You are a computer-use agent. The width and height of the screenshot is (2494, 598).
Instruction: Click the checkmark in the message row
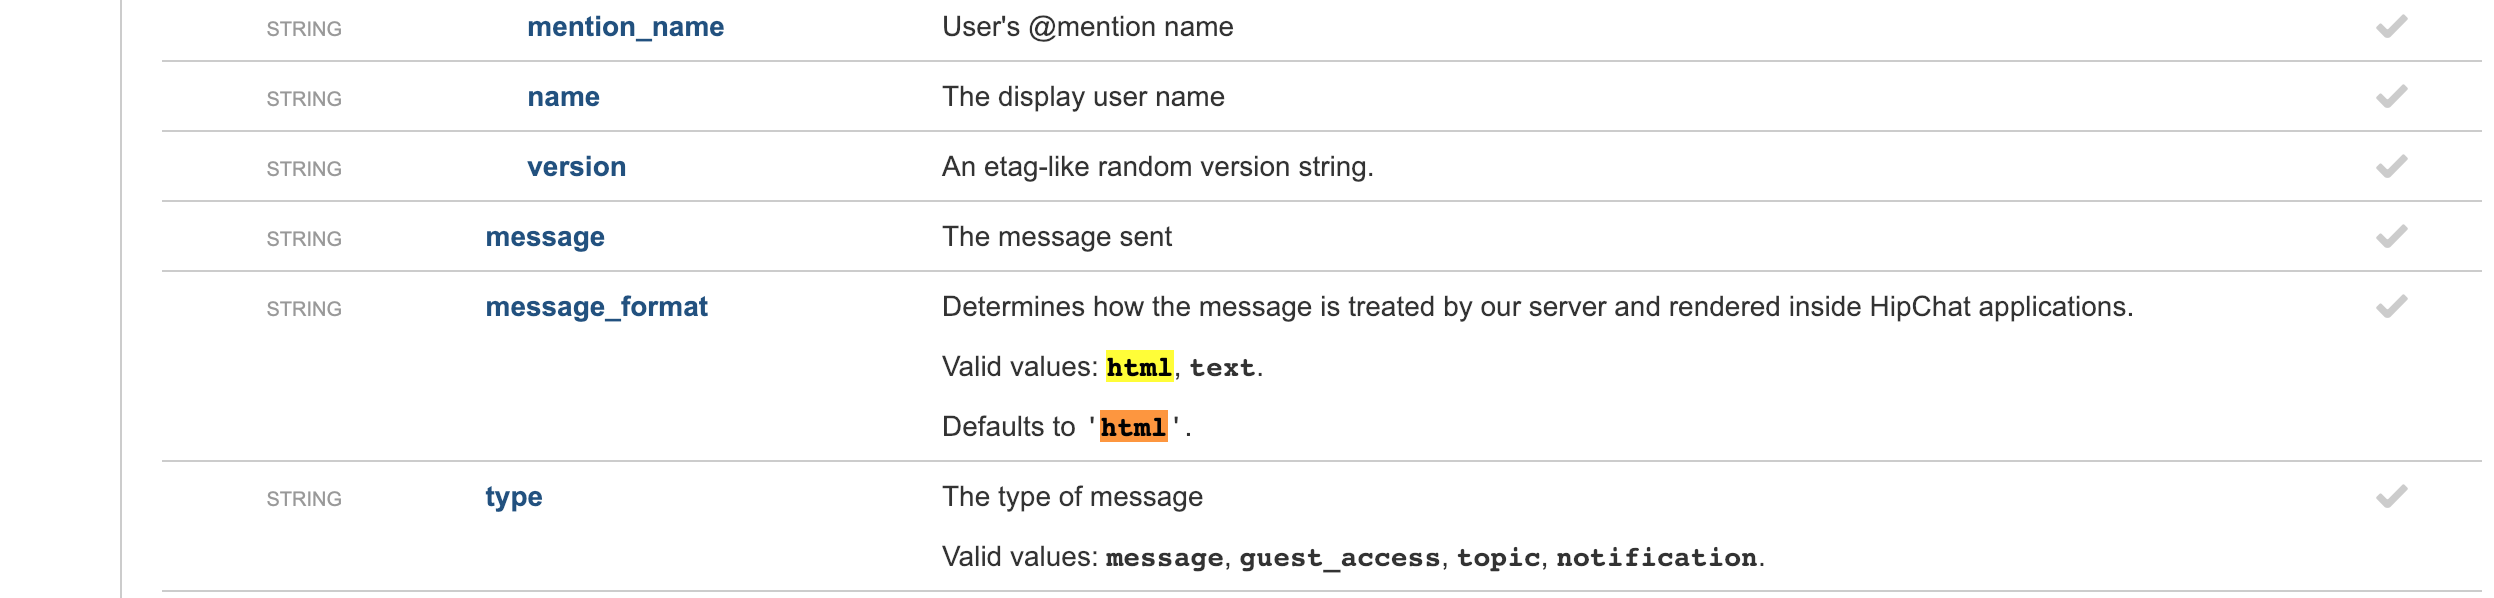coord(2391,237)
